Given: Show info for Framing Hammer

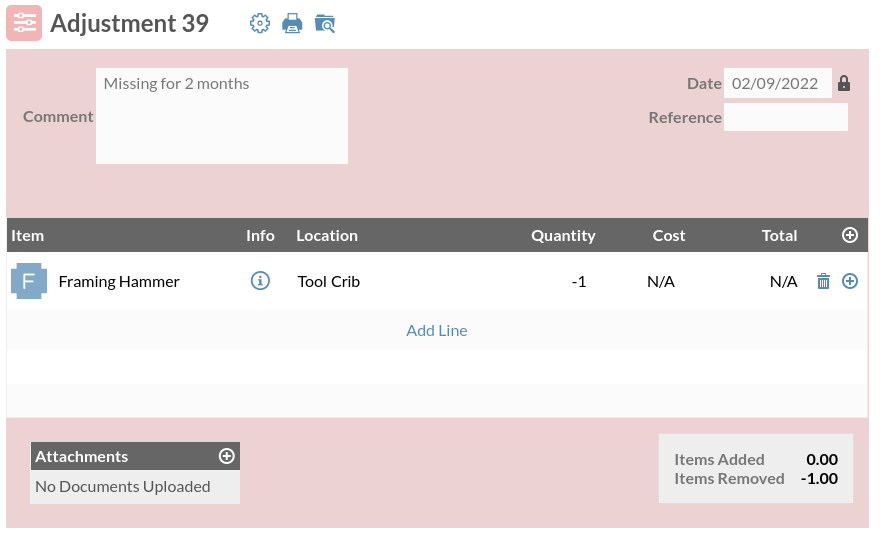Looking at the screenshot, I should (x=260, y=281).
